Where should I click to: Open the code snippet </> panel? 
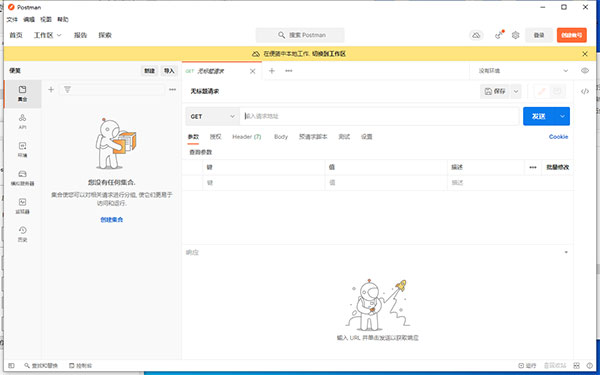(585, 91)
